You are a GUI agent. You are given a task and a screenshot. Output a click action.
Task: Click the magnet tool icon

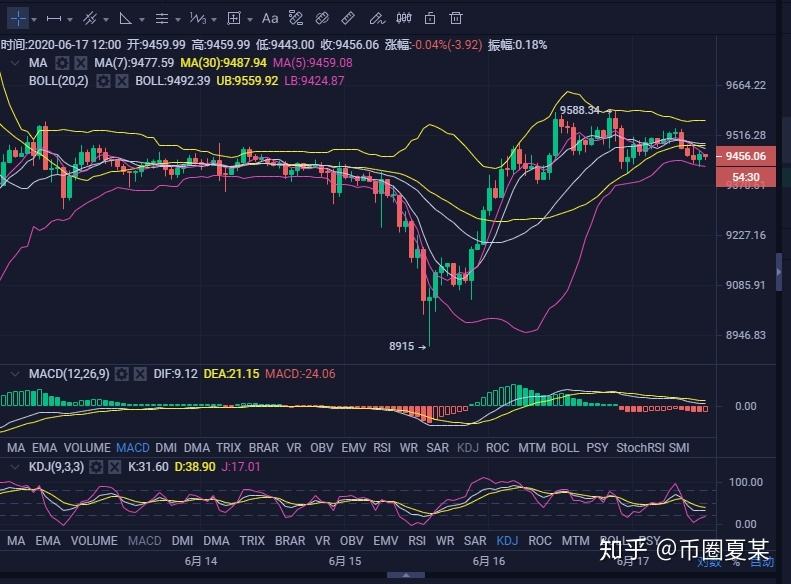(x=322, y=19)
